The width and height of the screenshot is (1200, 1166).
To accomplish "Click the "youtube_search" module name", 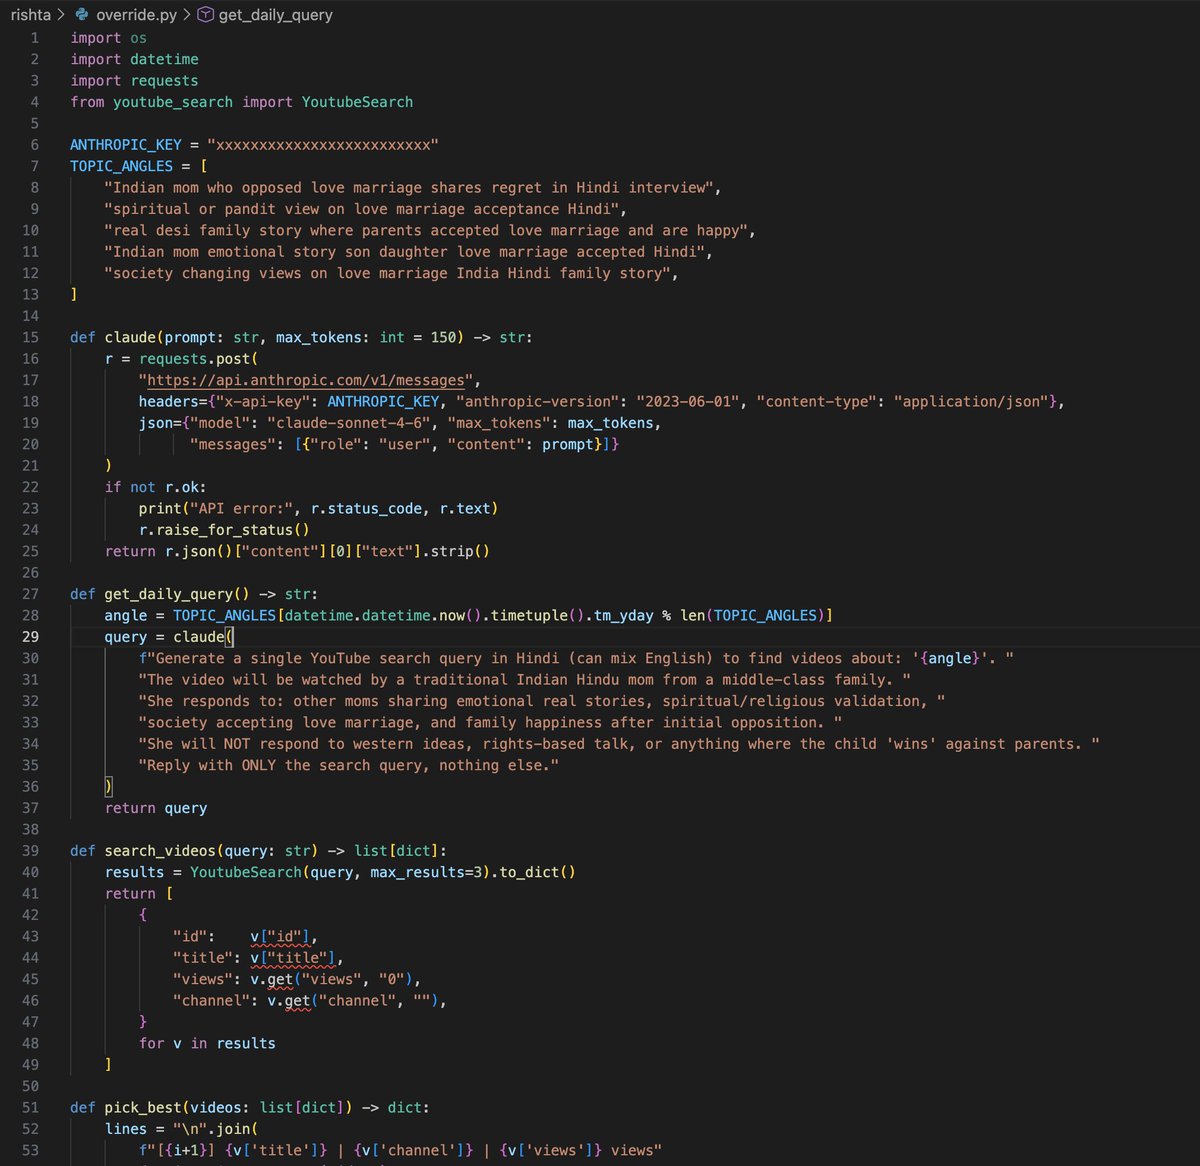I will [x=173, y=102].
